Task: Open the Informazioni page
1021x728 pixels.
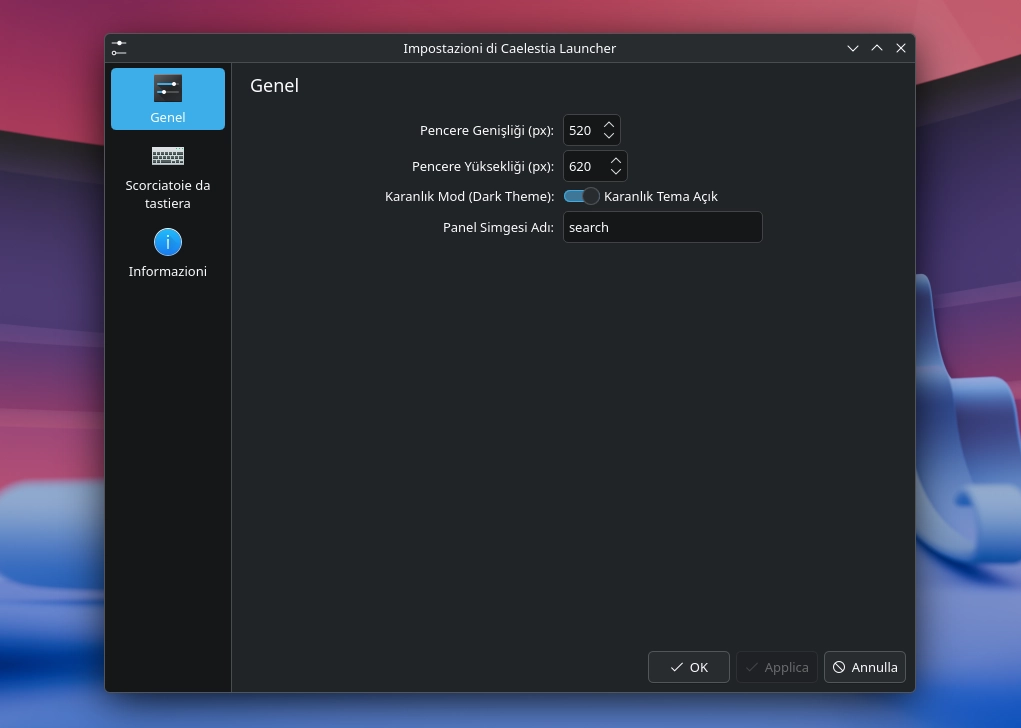Action: click(x=167, y=254)
